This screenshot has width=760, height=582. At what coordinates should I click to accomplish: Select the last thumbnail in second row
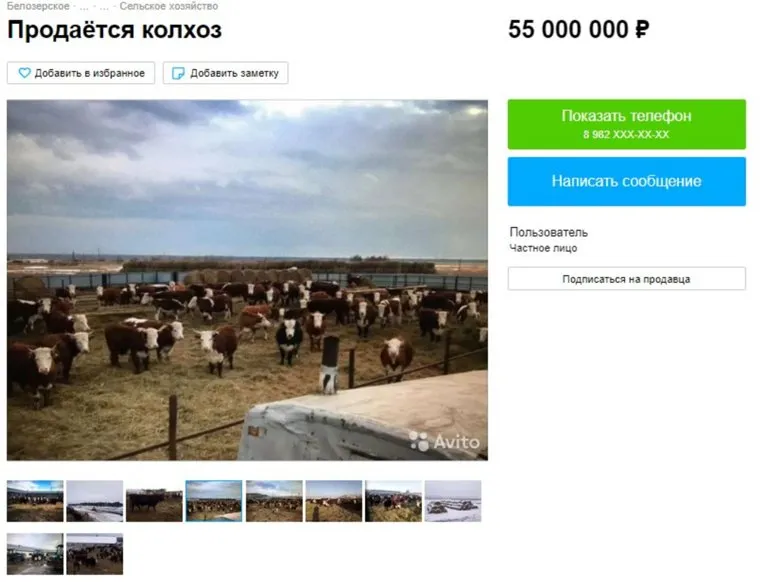(x=95, y=554)
